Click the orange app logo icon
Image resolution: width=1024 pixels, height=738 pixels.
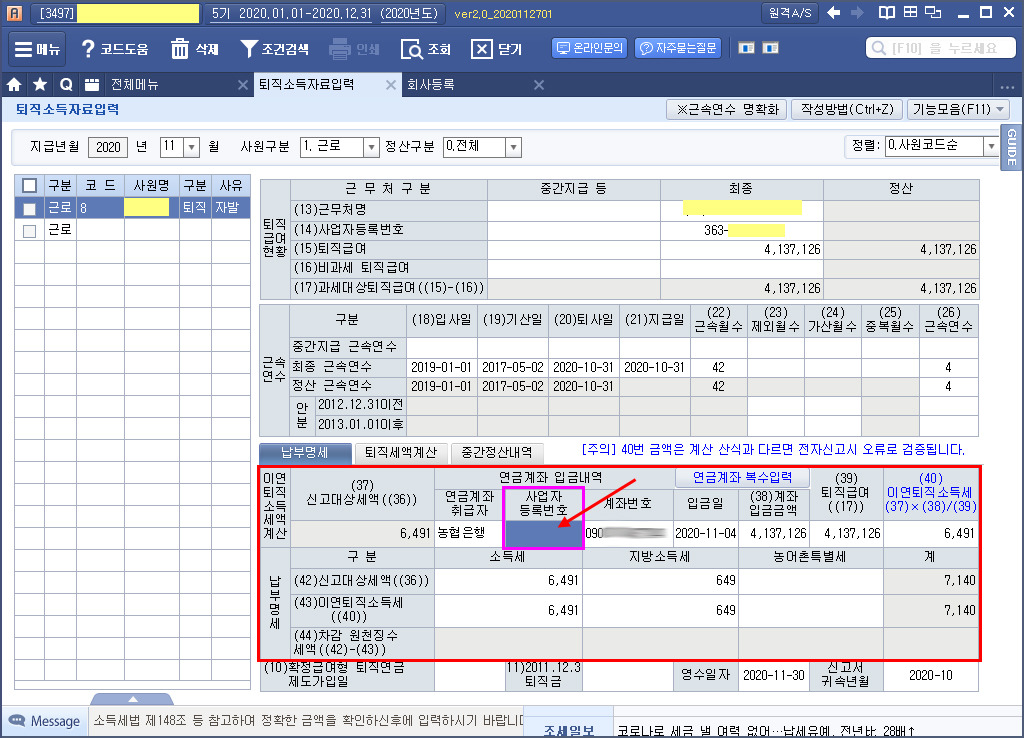14,12
